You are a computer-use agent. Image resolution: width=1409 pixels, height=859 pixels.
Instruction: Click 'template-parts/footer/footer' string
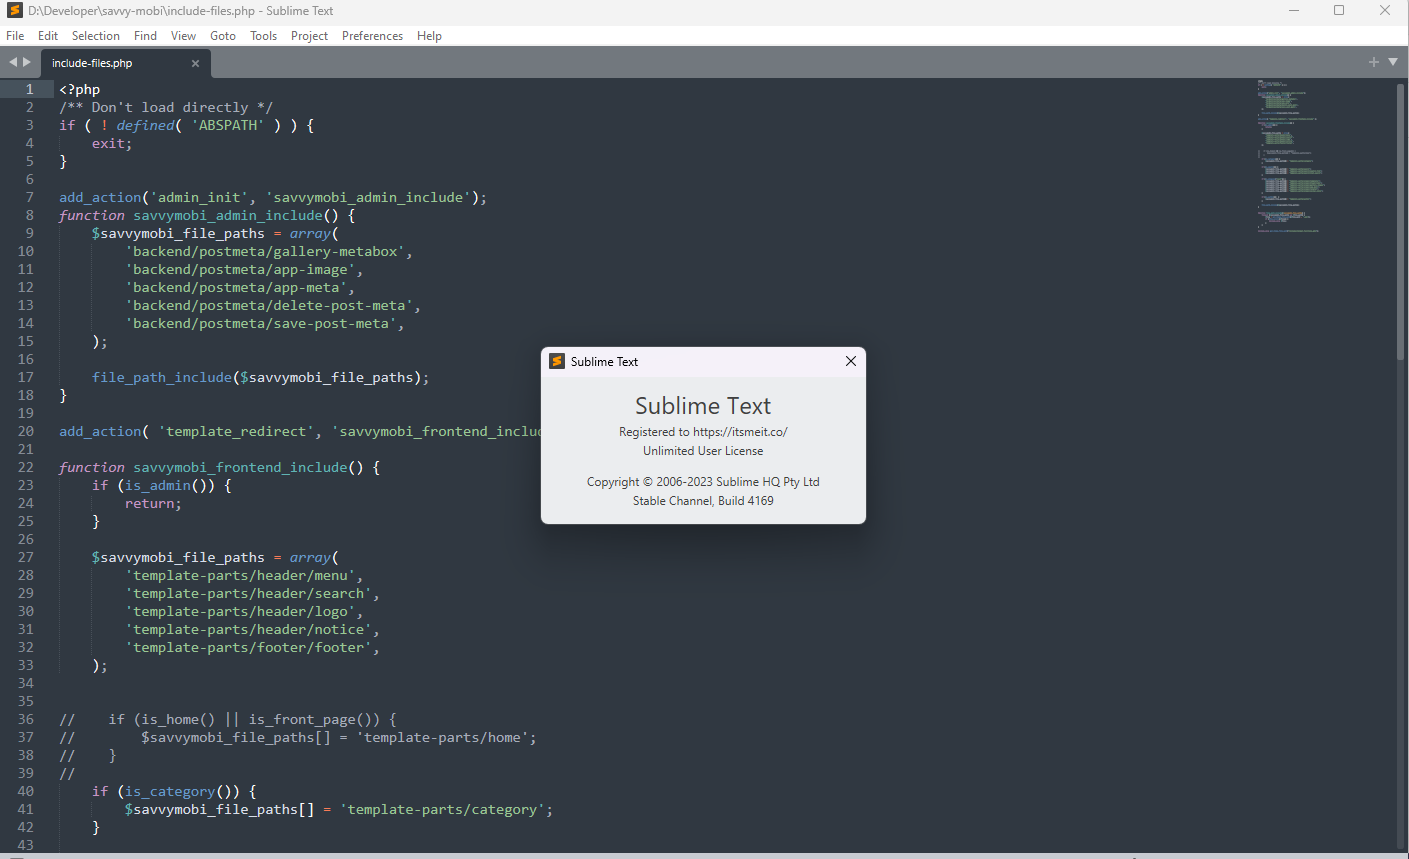[248, 647]
